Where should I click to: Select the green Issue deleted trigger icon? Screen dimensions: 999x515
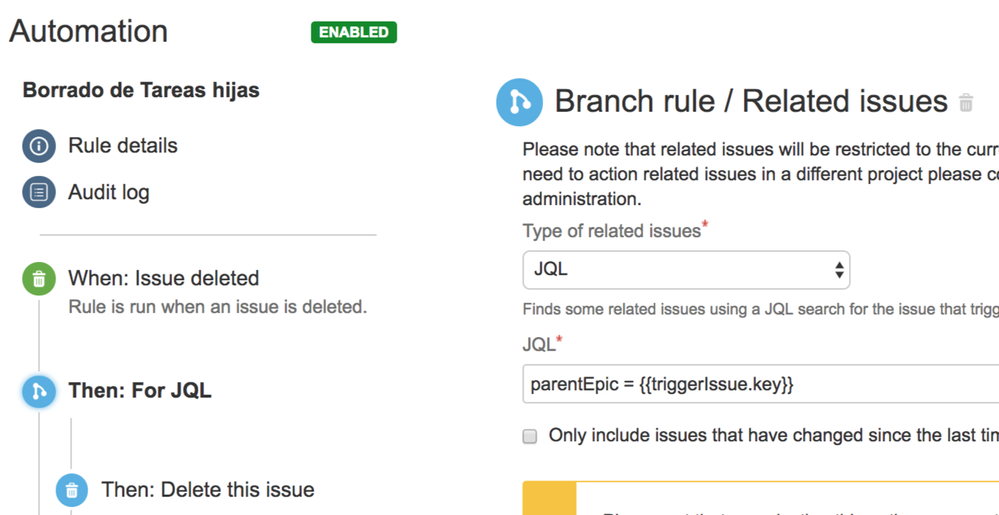pos(39,279)
